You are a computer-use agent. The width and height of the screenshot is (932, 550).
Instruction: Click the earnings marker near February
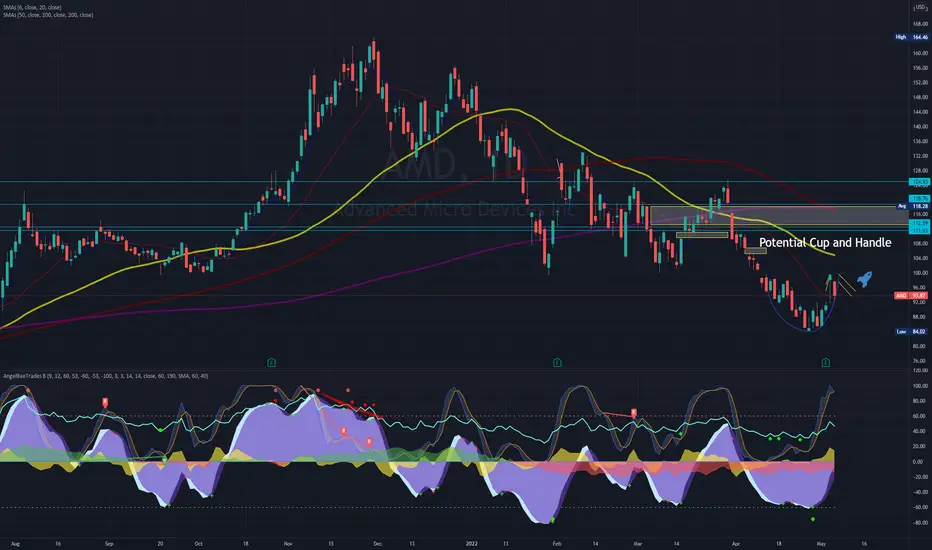click(x=558, y=362)
